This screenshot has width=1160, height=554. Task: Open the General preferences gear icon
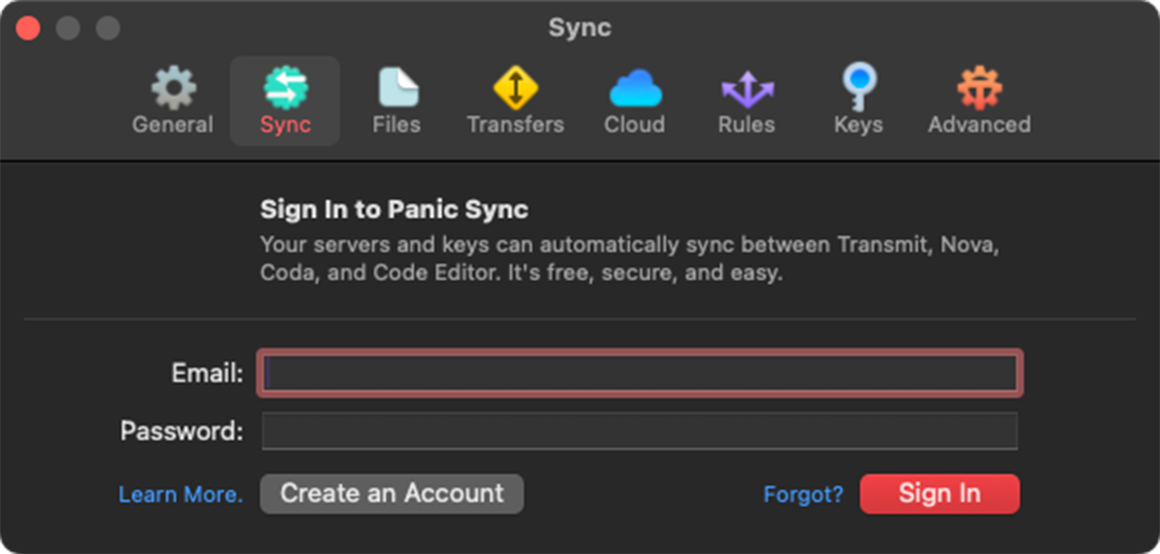click(173, 87)
